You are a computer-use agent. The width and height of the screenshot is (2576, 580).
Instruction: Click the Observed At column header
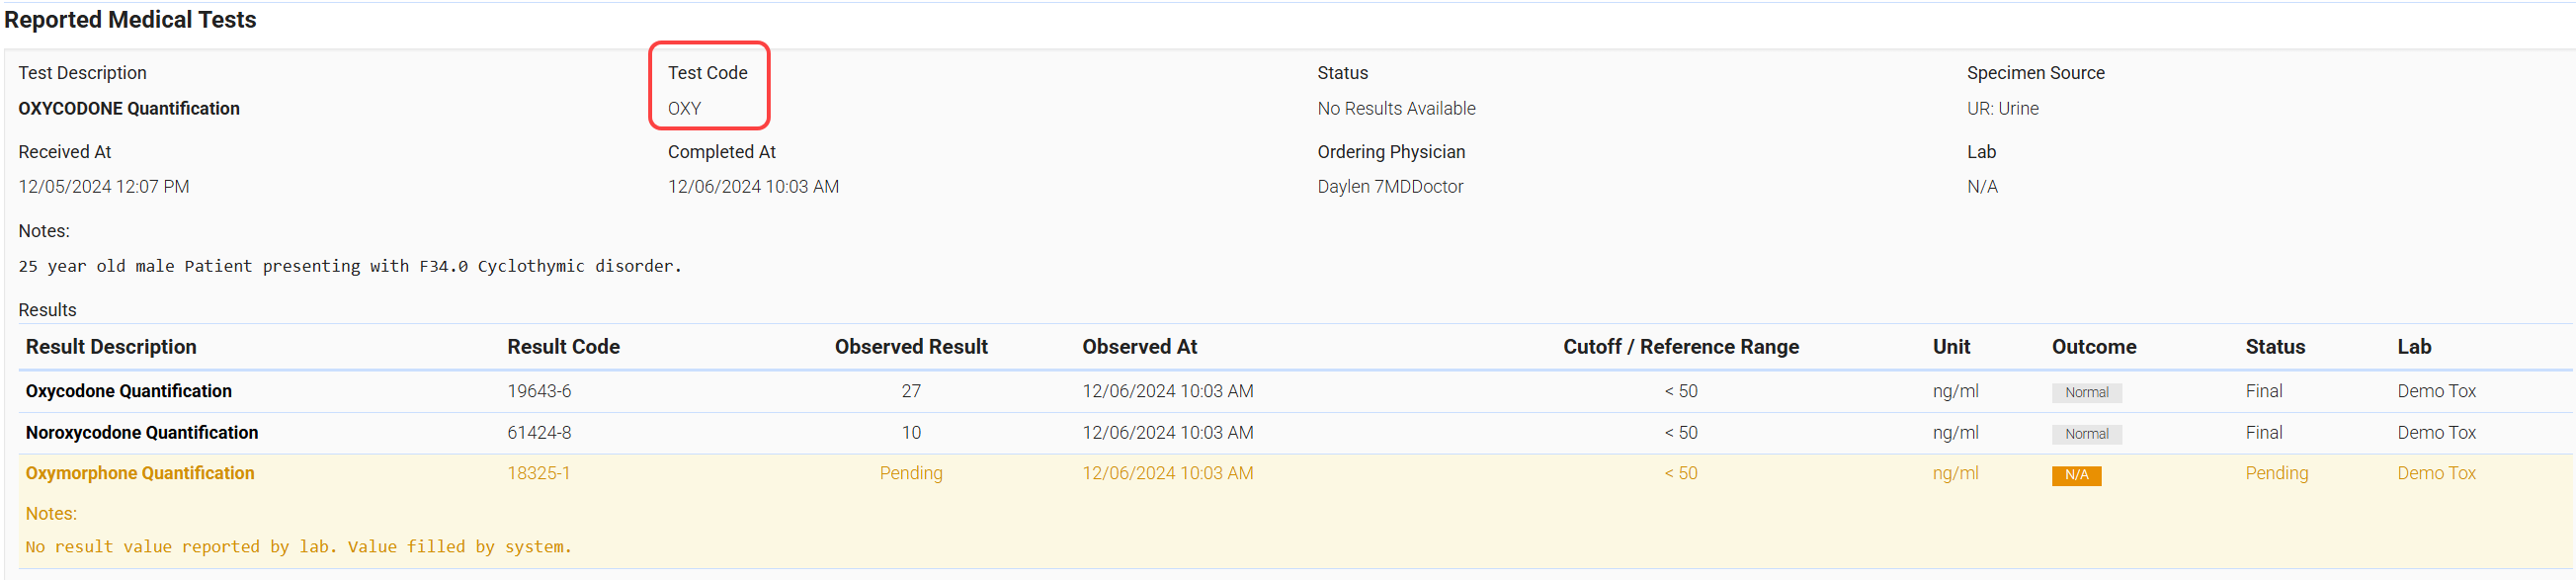[1139, 347]
